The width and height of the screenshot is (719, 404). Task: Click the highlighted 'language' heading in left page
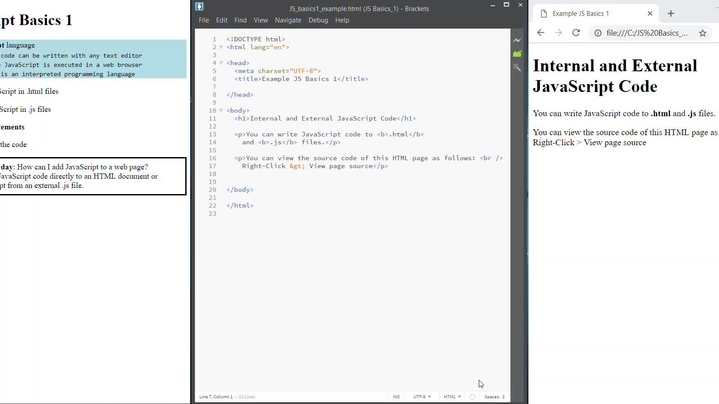(20, 45)
